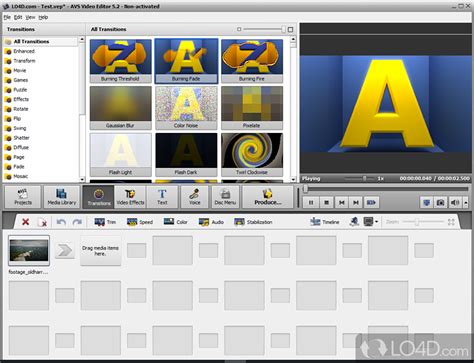This screenshot has height=363, width=474.
Task: Select the Flash Dark transition
Action: pos(186,154)
